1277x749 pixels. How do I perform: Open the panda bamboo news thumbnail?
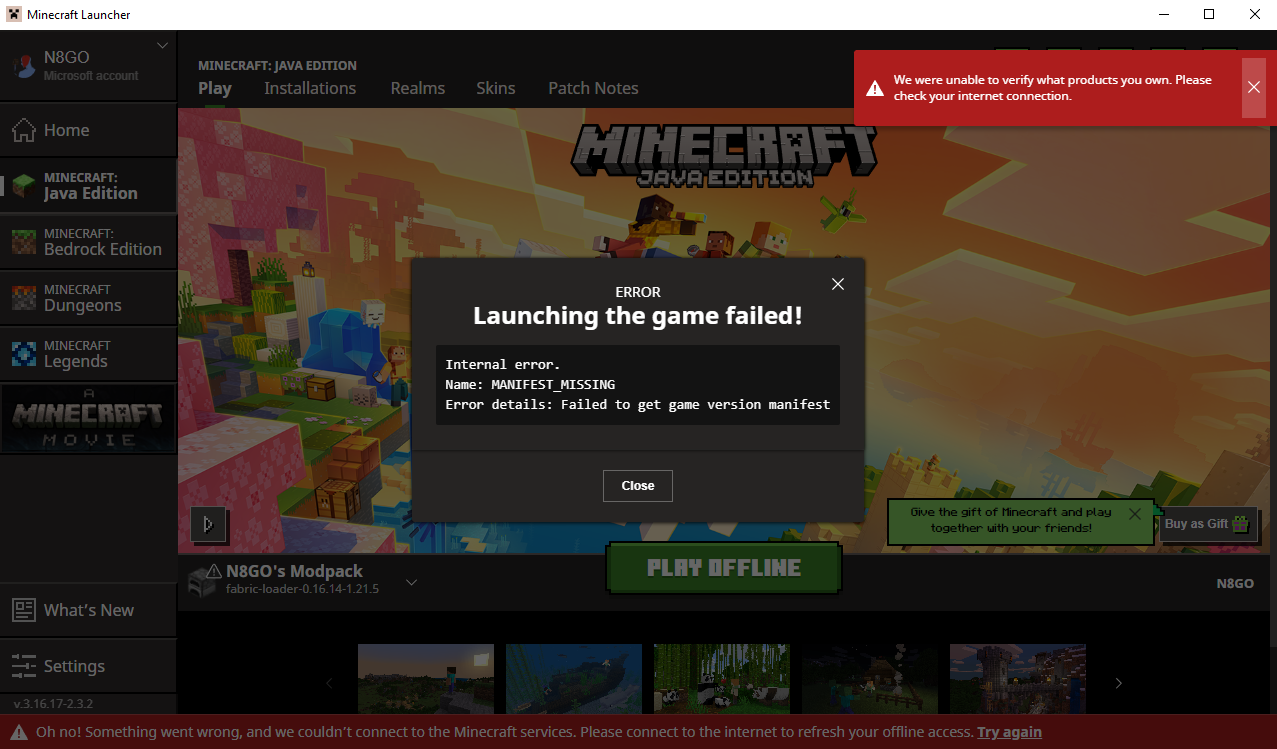tap(722, 679)
